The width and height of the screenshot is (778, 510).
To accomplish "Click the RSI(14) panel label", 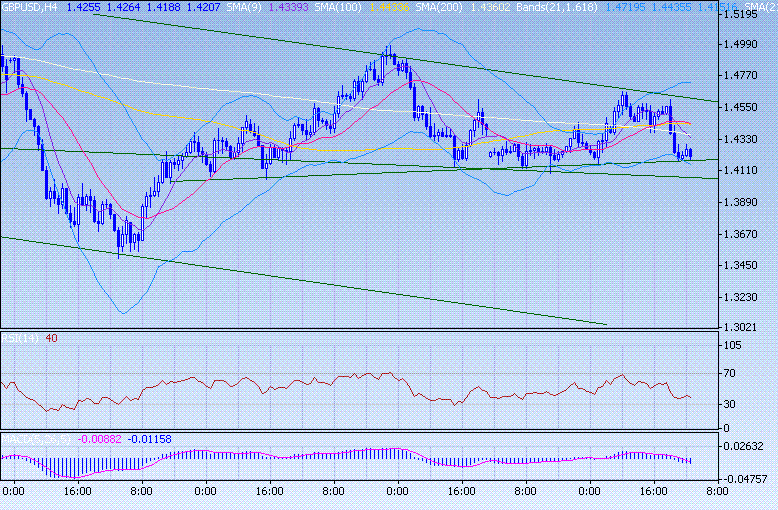I will pyautogui.click(x=20, y=338).
